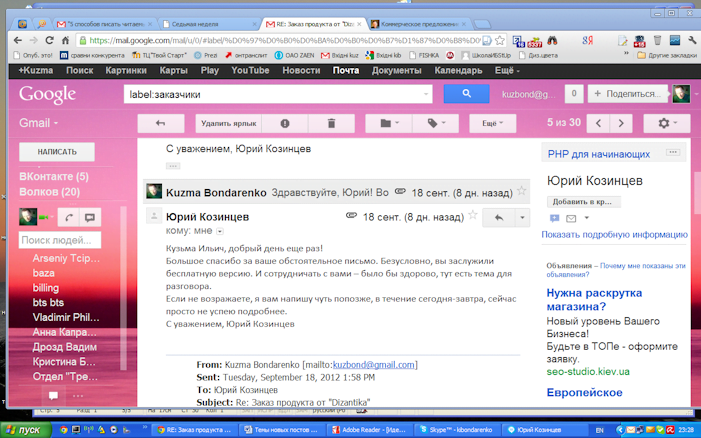Open Нужна раскрутка магазина ad
Viewport: 701px width, 438px height.
[x=594, y=300]
